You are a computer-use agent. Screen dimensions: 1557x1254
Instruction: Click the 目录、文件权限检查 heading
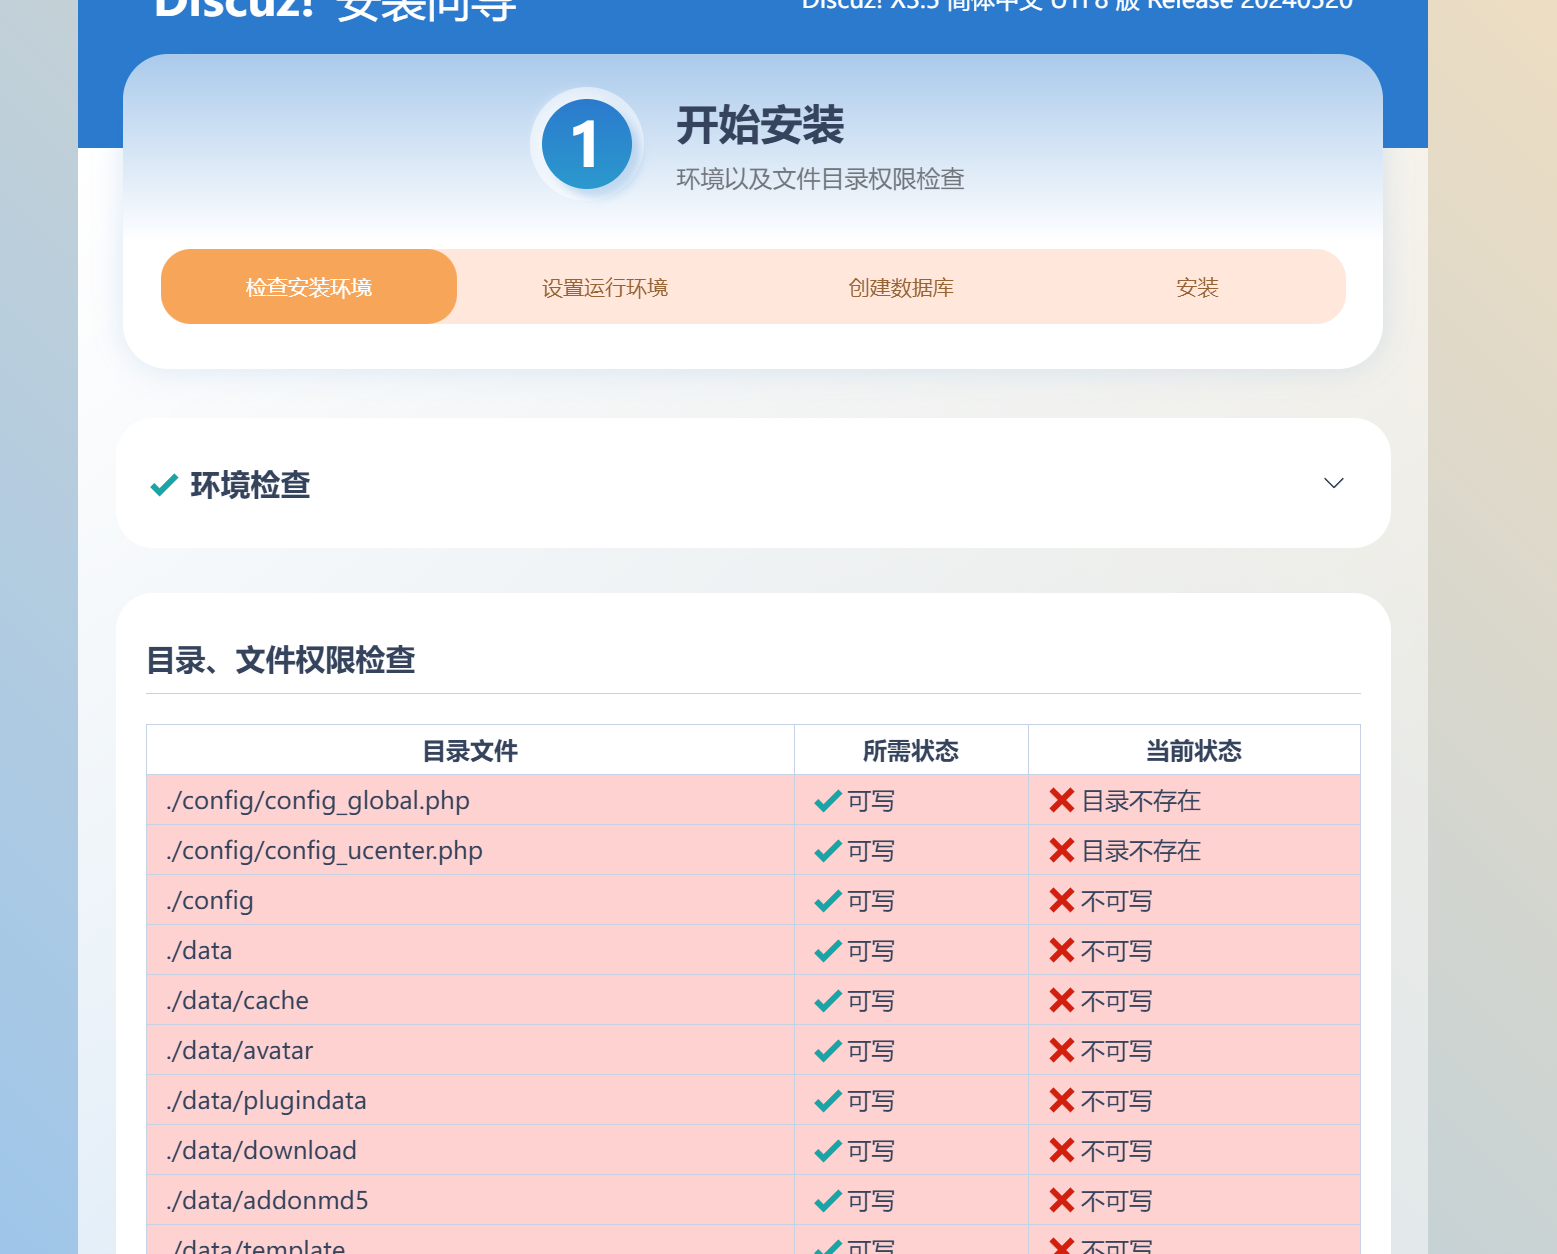(x=281, y=660)
